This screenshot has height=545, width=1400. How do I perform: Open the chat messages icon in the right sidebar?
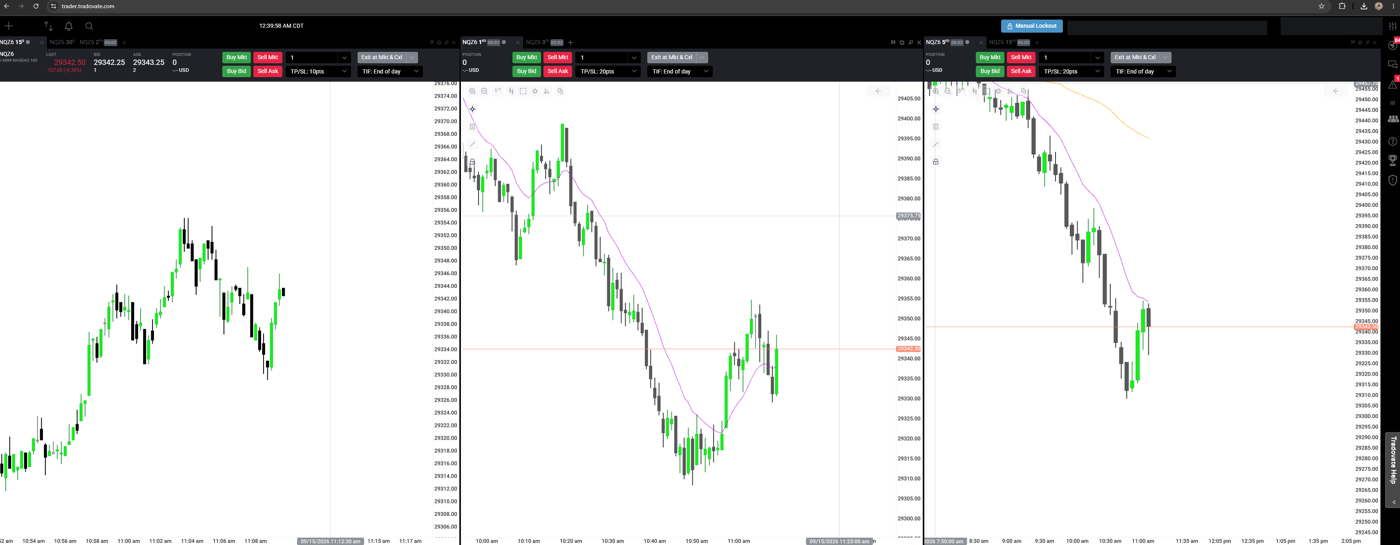tap(1393, 64)
